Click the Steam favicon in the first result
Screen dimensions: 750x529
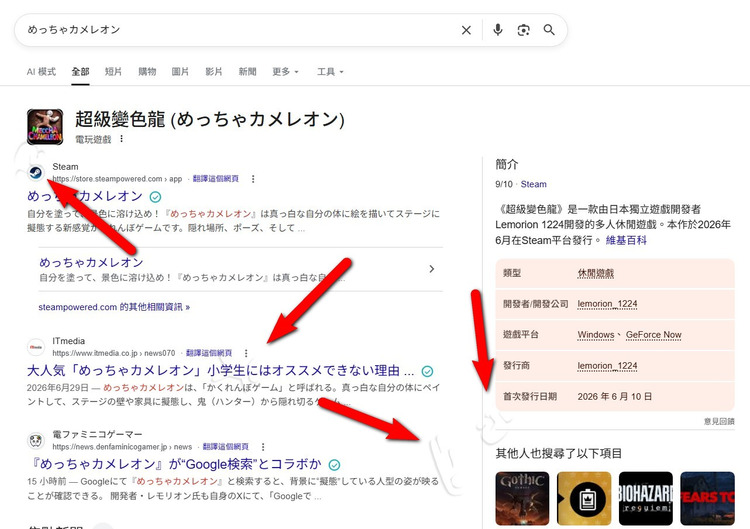click(36, 173)
